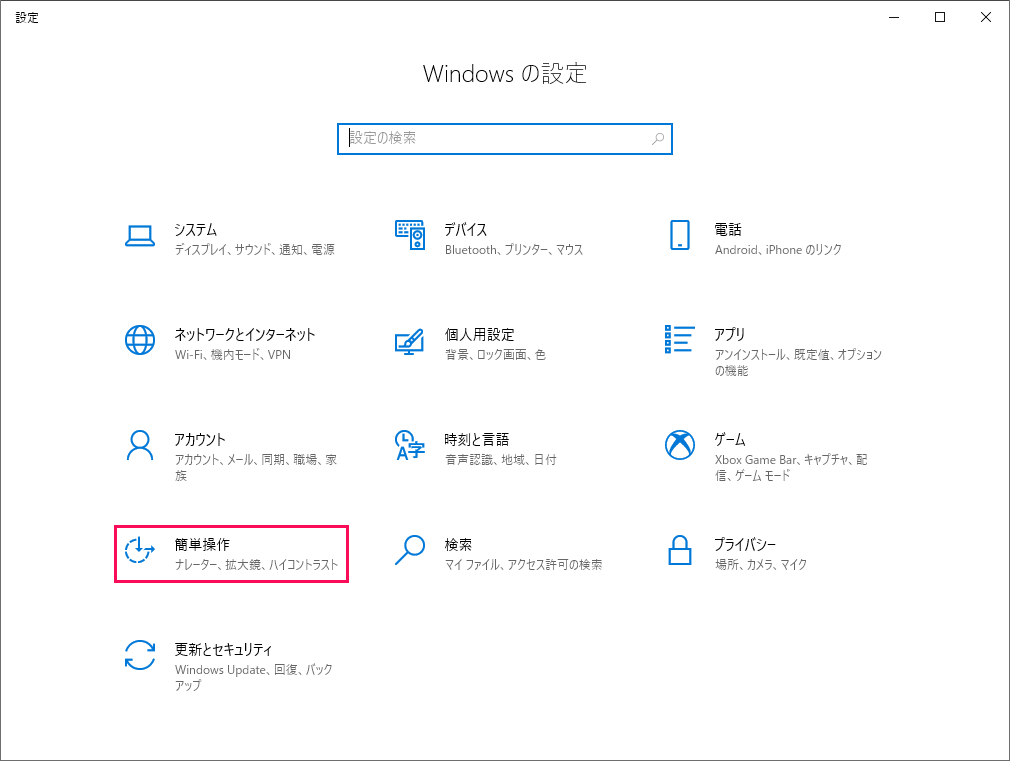
Task: Open the ゲーム Xbox icon
Action: (680, 445)
